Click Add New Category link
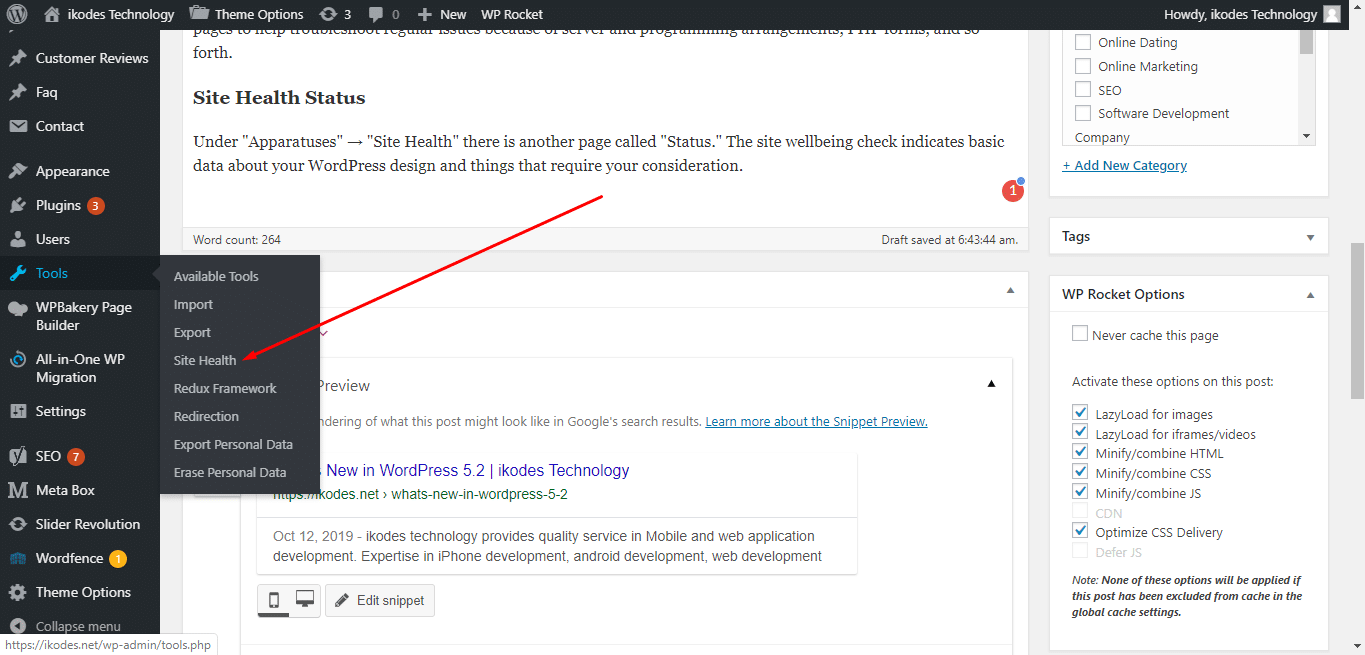Screen dimensions: 1365x655 click(x=1125, y=165)
